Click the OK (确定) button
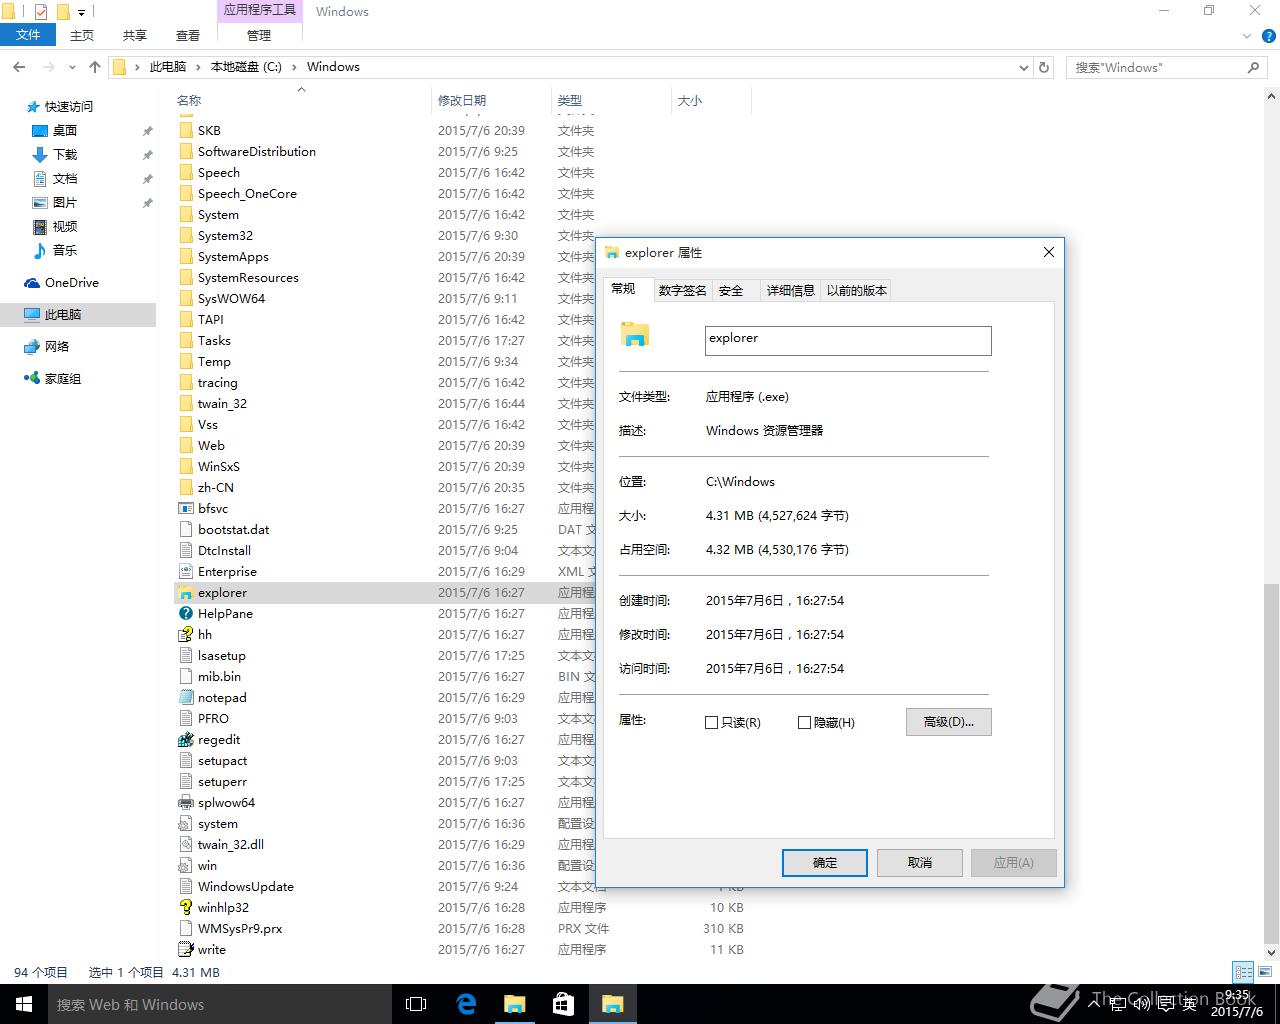The image size is (1280, 1024). pyautogui.click(x=825, y=863)
